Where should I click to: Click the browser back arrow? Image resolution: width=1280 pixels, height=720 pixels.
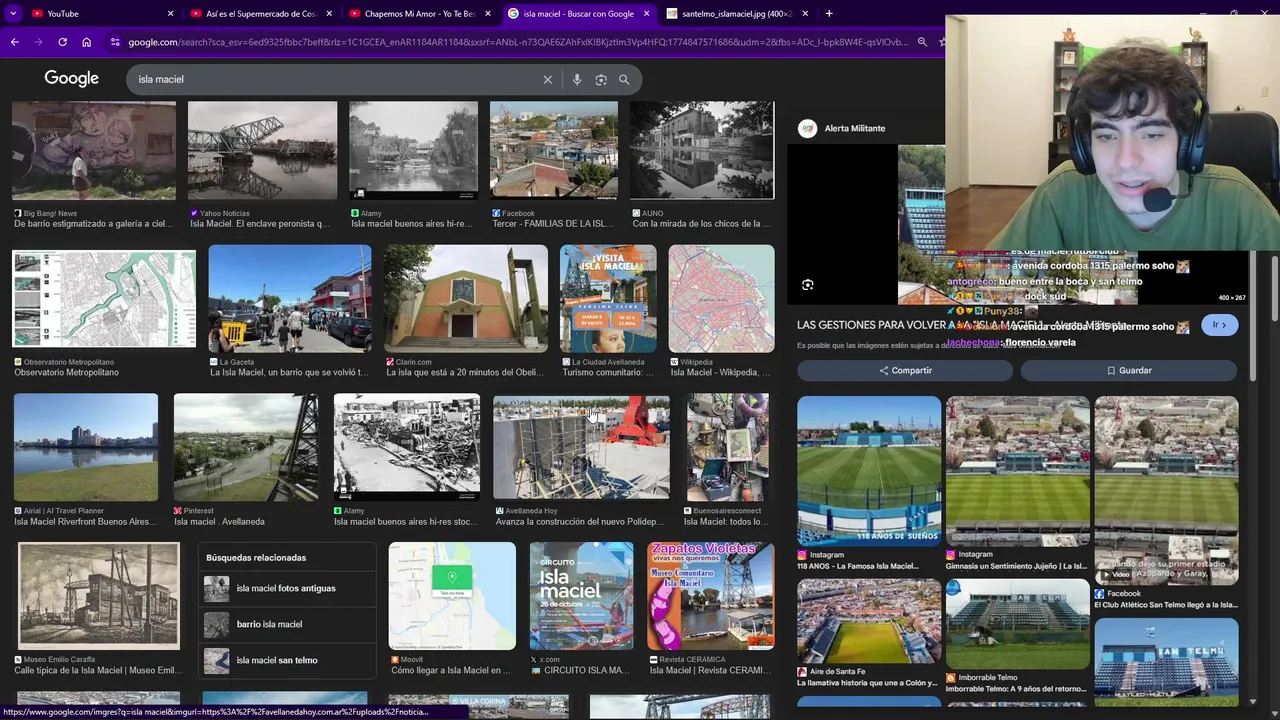pyautogui.click(x=14, y=42)
